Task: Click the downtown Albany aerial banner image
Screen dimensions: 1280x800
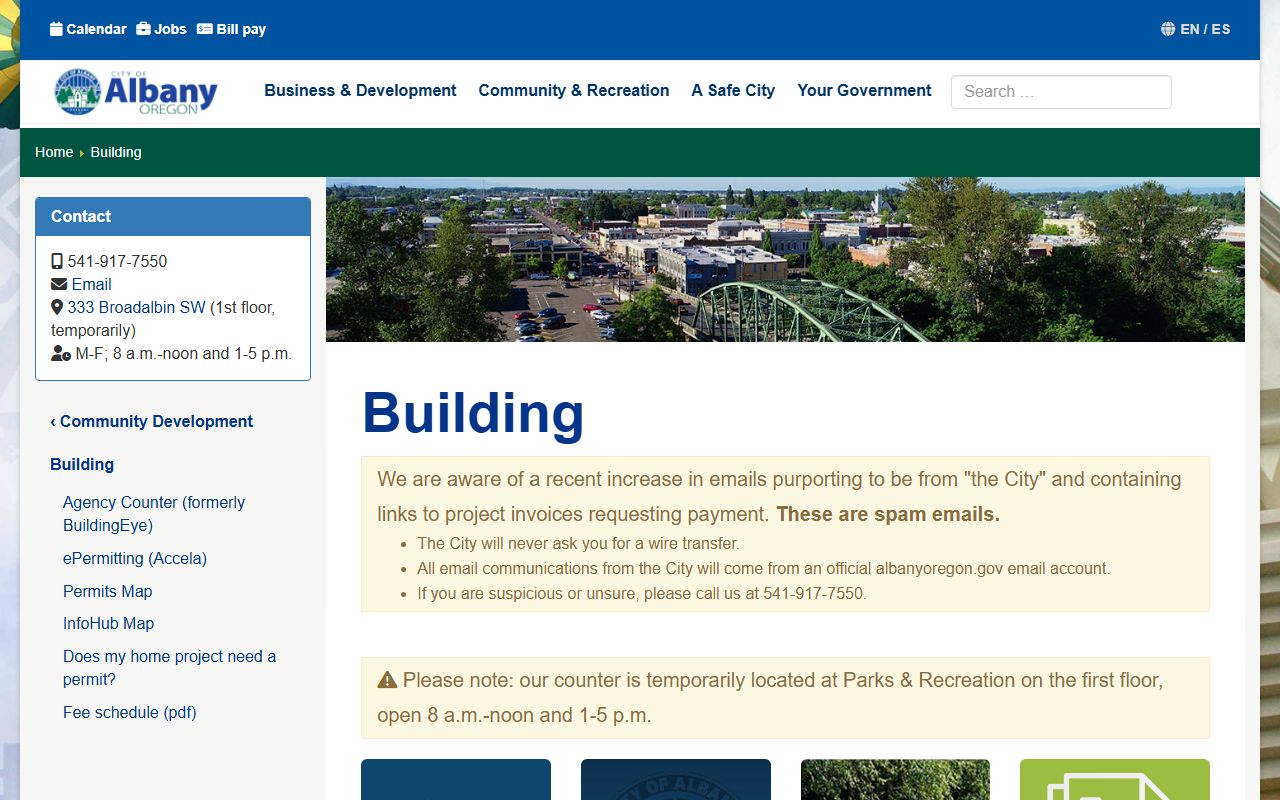Action: coord(785,260)
